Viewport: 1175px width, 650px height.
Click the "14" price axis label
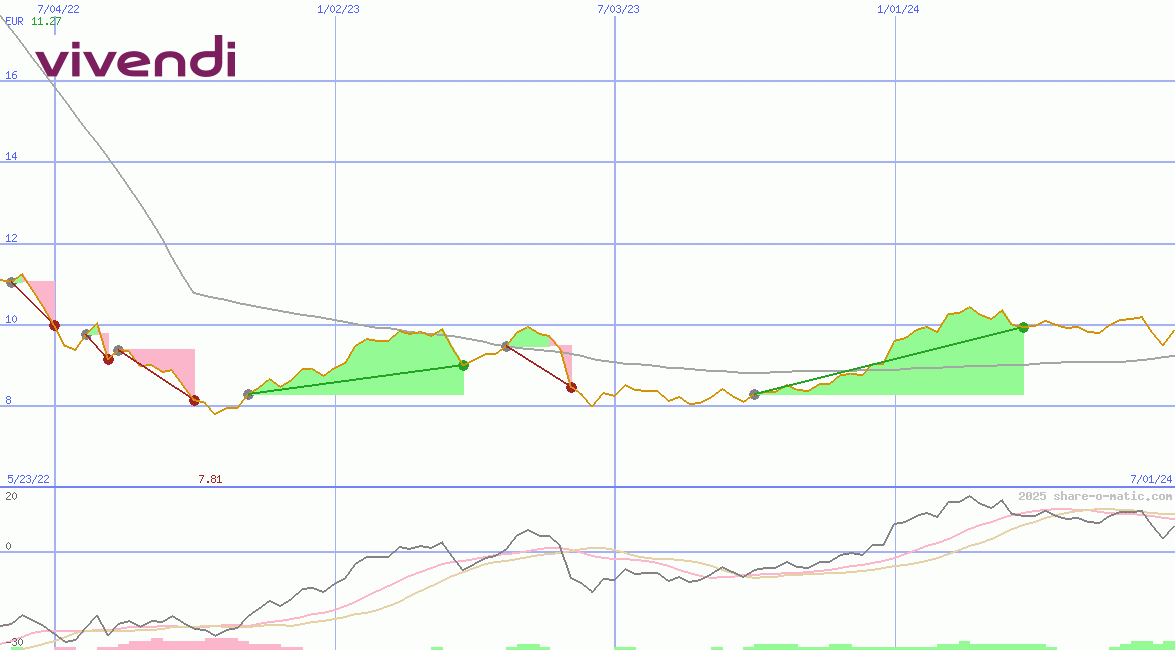[10, 157]
